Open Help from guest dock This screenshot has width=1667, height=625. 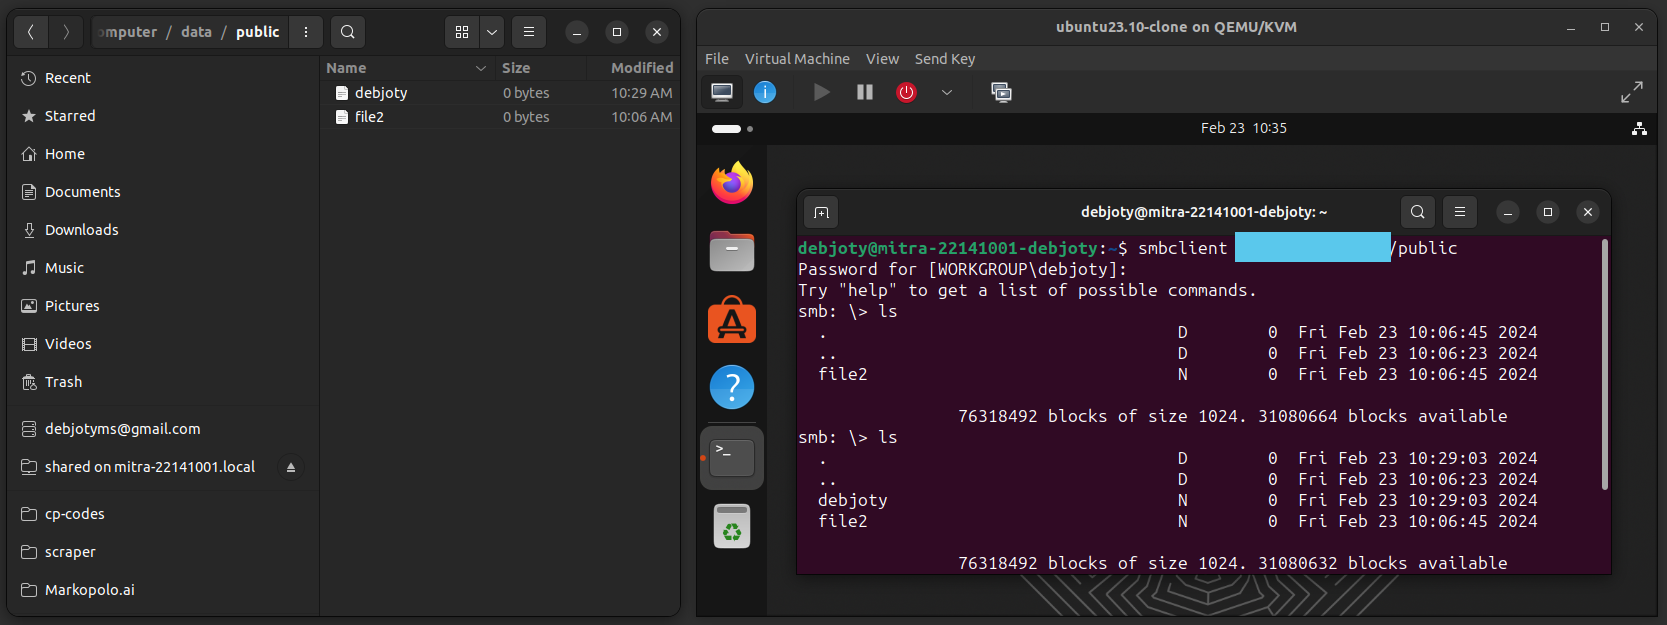point(732,387)
